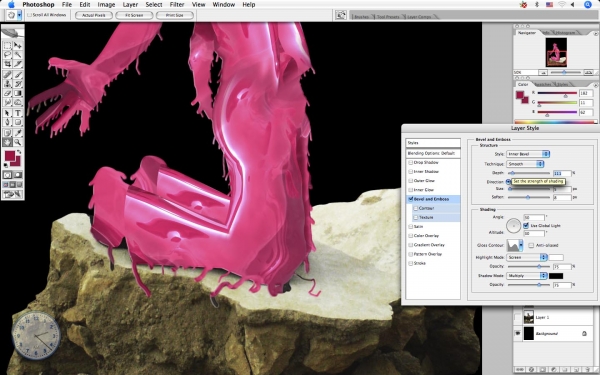Screen dimensions: 600x375
Task: Open Navigator panel options menu arrow
Action: tap(595, 34)
